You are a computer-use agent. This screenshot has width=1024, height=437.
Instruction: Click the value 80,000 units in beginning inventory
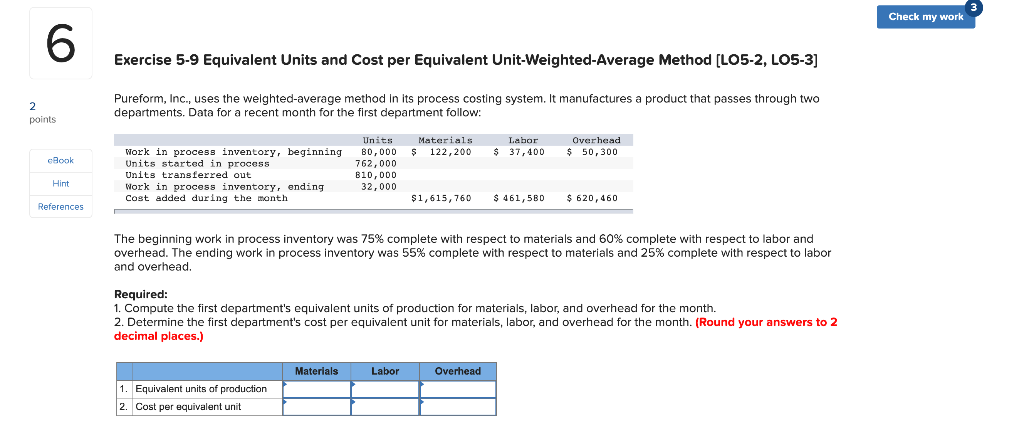379,152
